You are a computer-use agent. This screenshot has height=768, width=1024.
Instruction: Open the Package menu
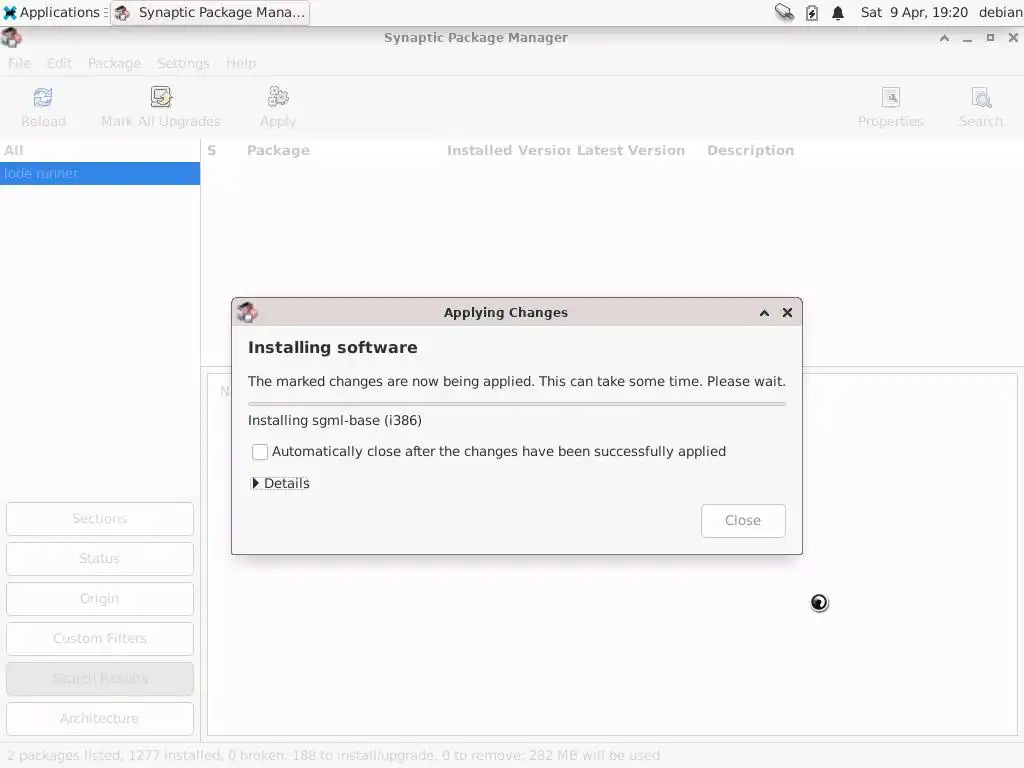click(x=114, y=63)
